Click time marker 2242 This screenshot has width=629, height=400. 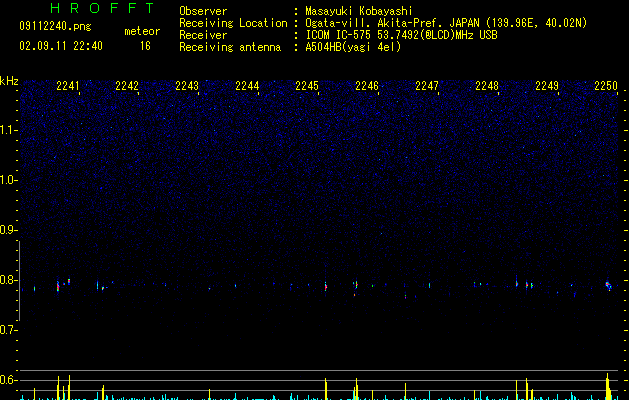click(x=127, y=86)
